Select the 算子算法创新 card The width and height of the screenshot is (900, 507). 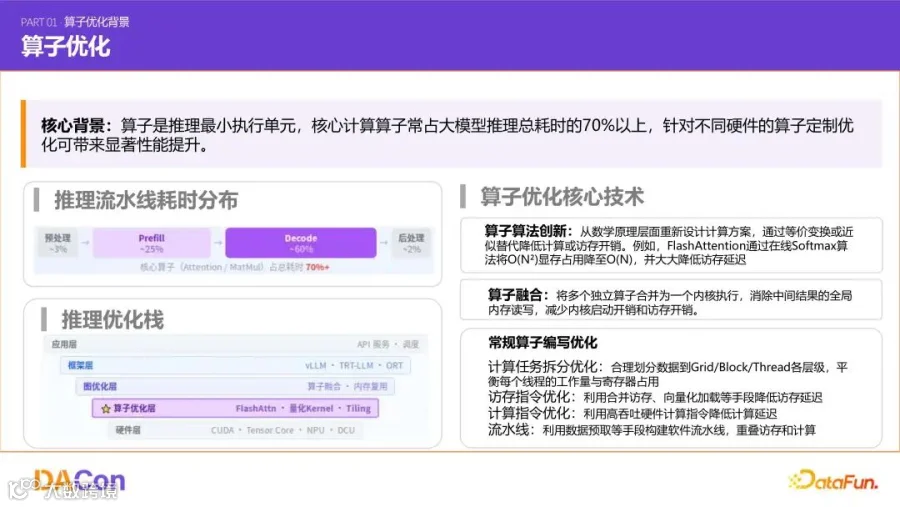(671, 245)
